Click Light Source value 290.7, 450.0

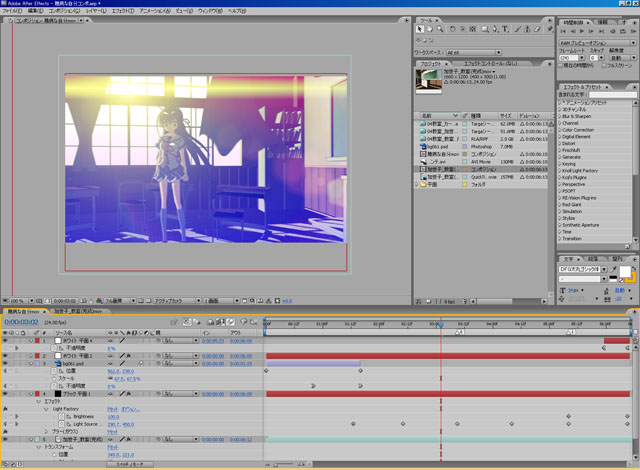[x=120, y=424]
